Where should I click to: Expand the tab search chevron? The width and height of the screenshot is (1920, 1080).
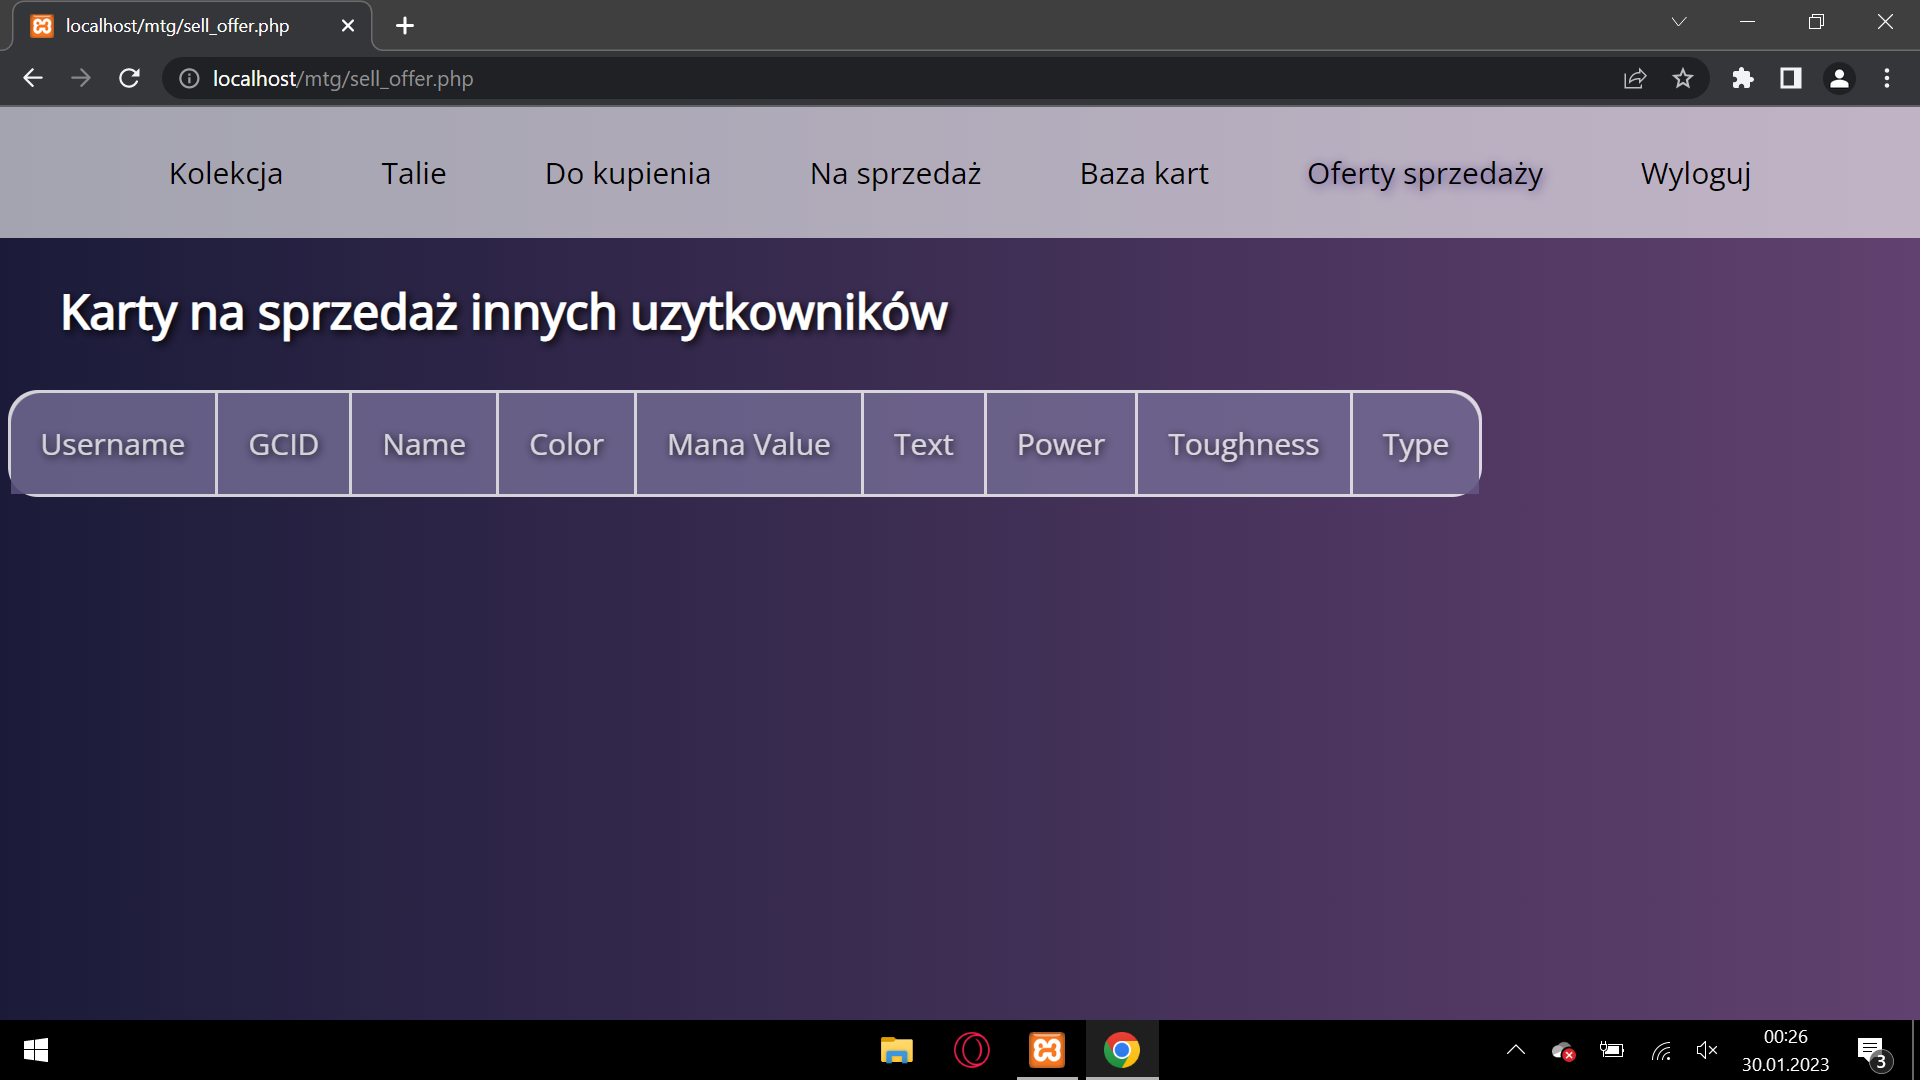tap(1679, 22)
